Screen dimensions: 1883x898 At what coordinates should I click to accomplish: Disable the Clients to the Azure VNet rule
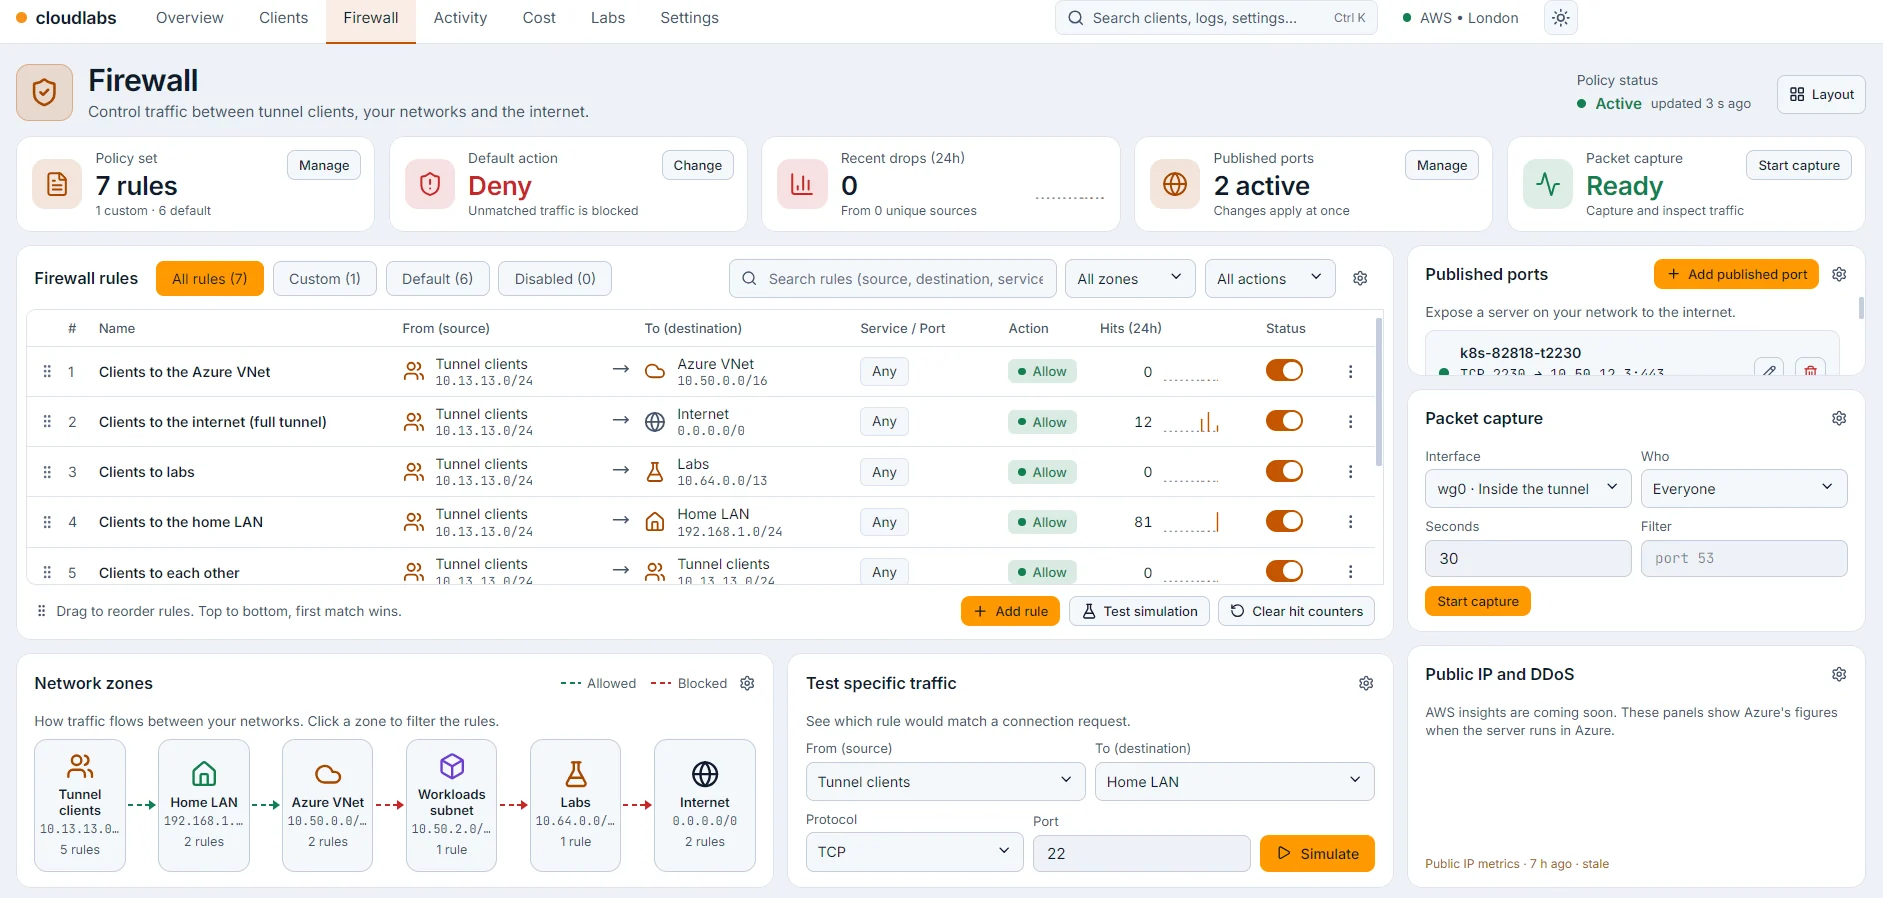tap(1284, 371)
